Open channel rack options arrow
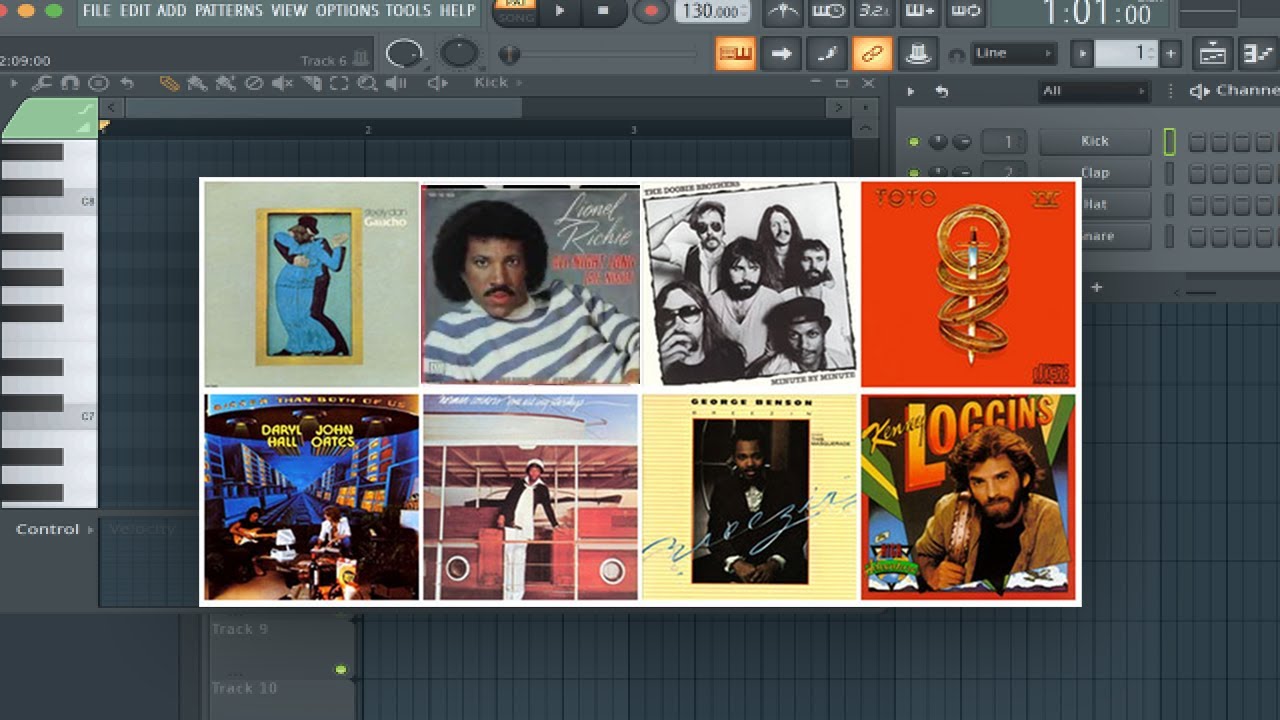Screen dimensions: 1280x720 910,91
